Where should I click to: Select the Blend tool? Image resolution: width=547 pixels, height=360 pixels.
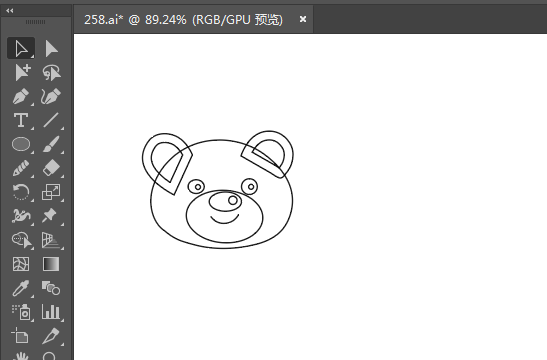(x=51, y=288)
